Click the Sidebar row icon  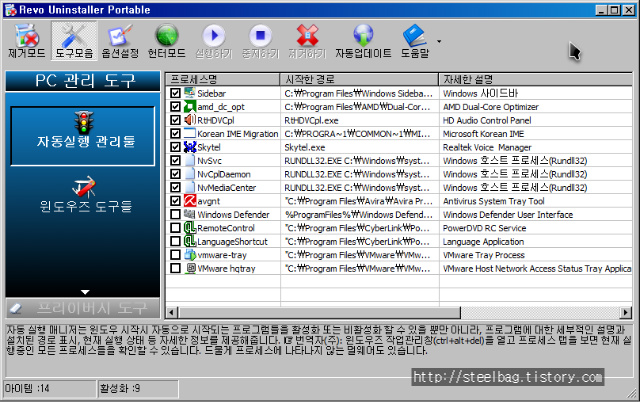pos(190,93)
